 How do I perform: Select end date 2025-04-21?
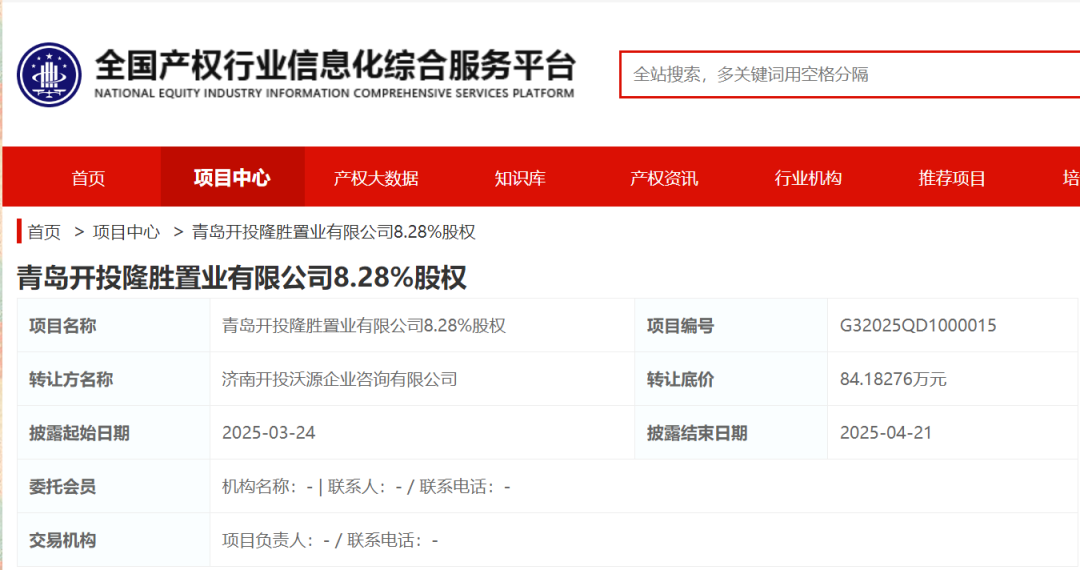[x=886, y=432]
